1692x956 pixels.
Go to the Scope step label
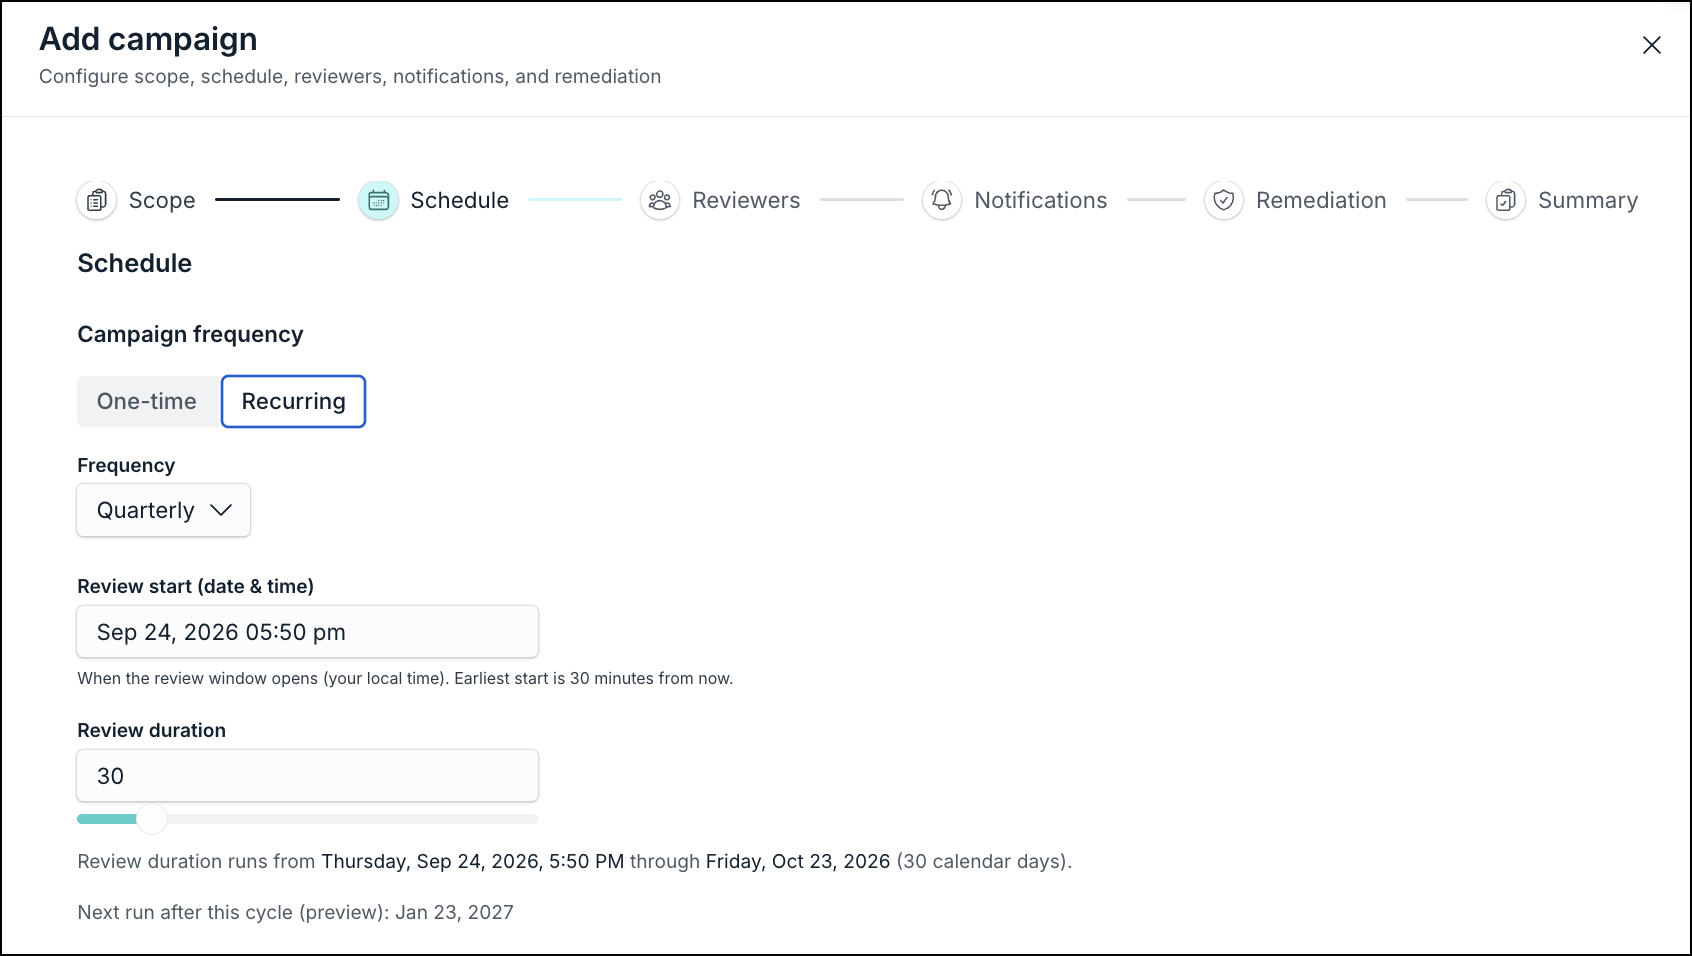coord(162,200)
